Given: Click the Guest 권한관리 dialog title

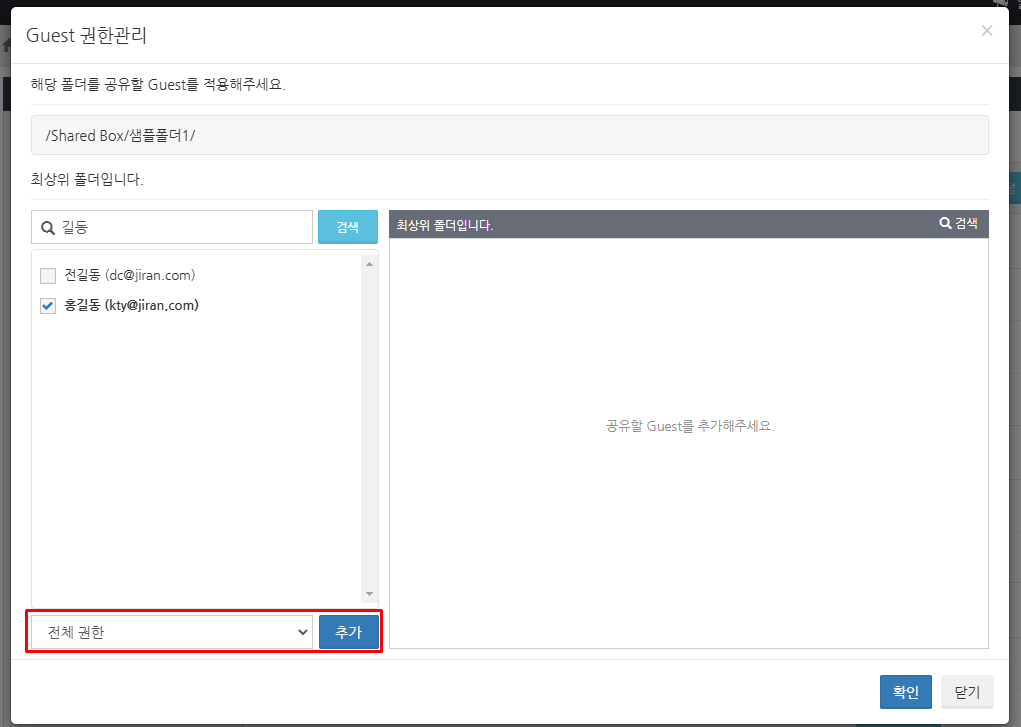Looking at the screenshot, I should click(x=87, y=36).
